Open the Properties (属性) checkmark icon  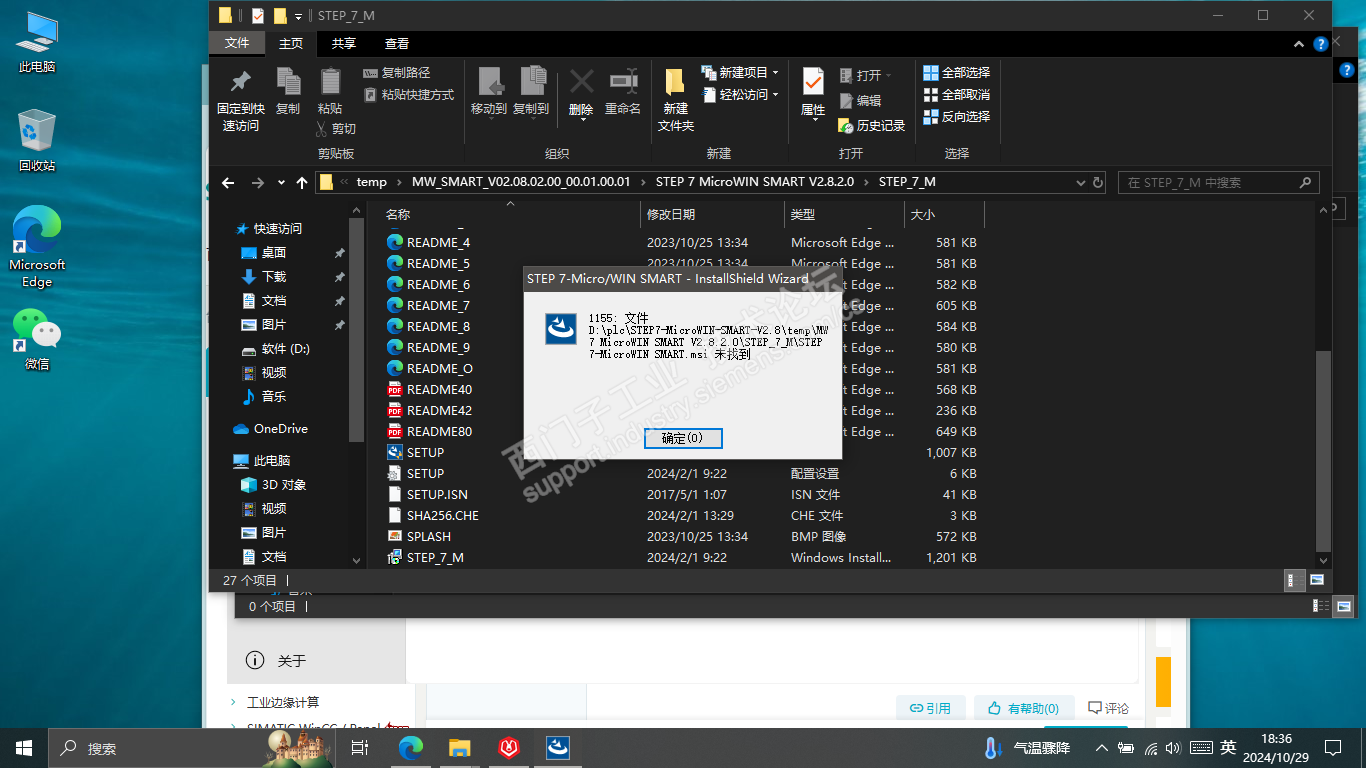tap(813, 83)
